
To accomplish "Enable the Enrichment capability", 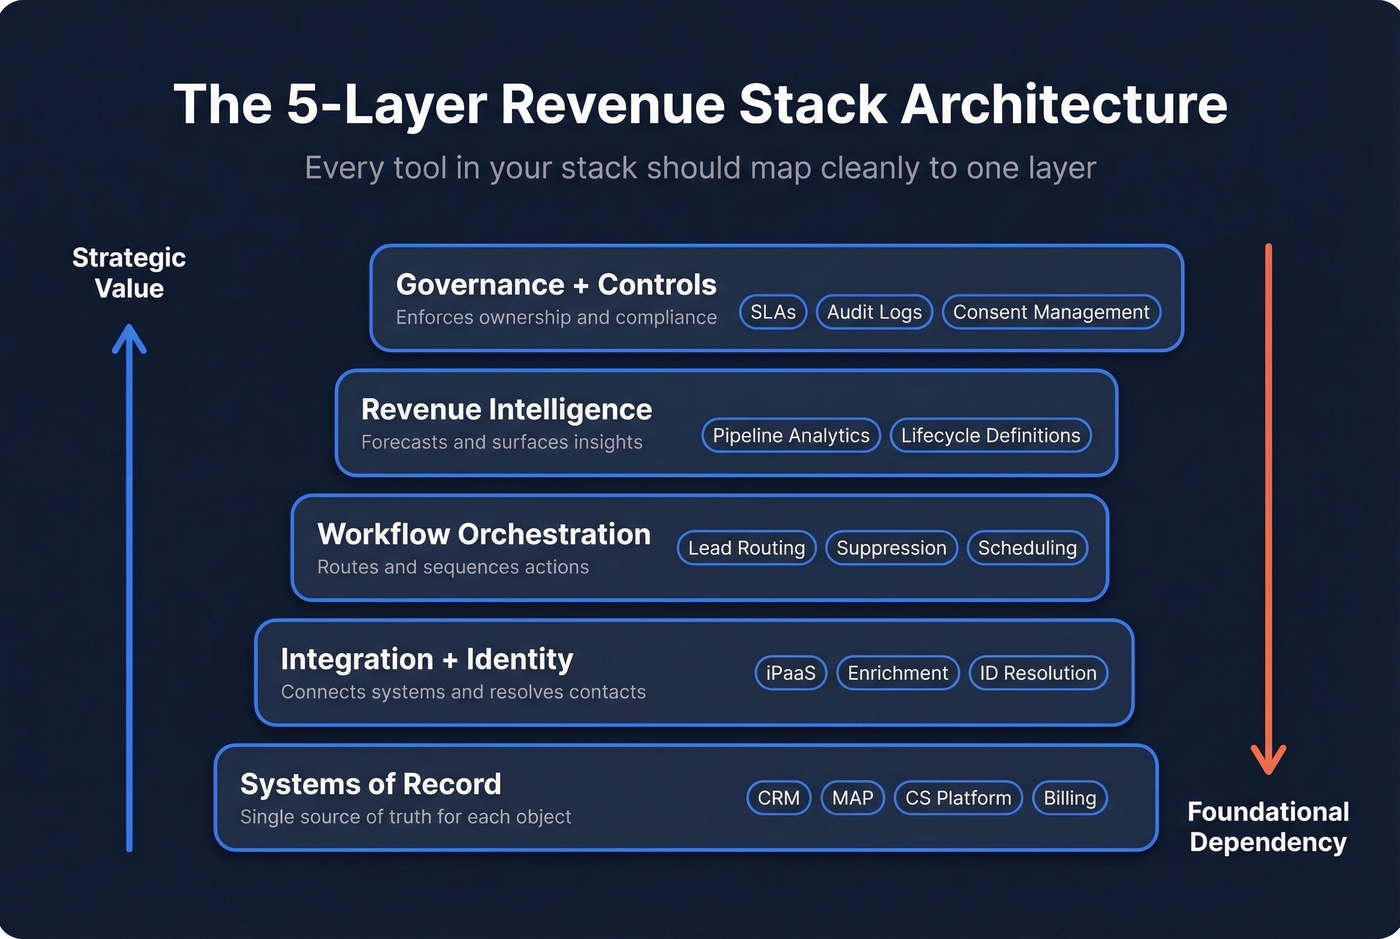I will coord(897,673).
